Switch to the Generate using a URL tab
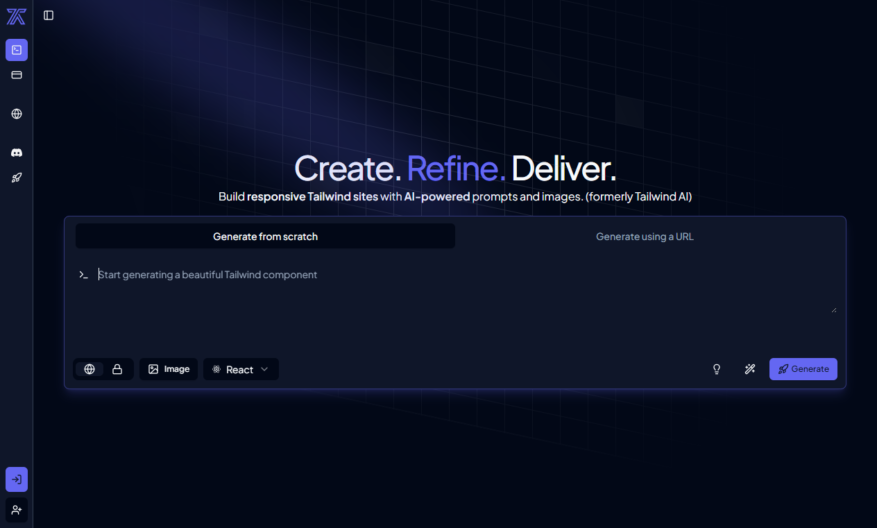This screenshot has height=528, width=877. [645, 237]
